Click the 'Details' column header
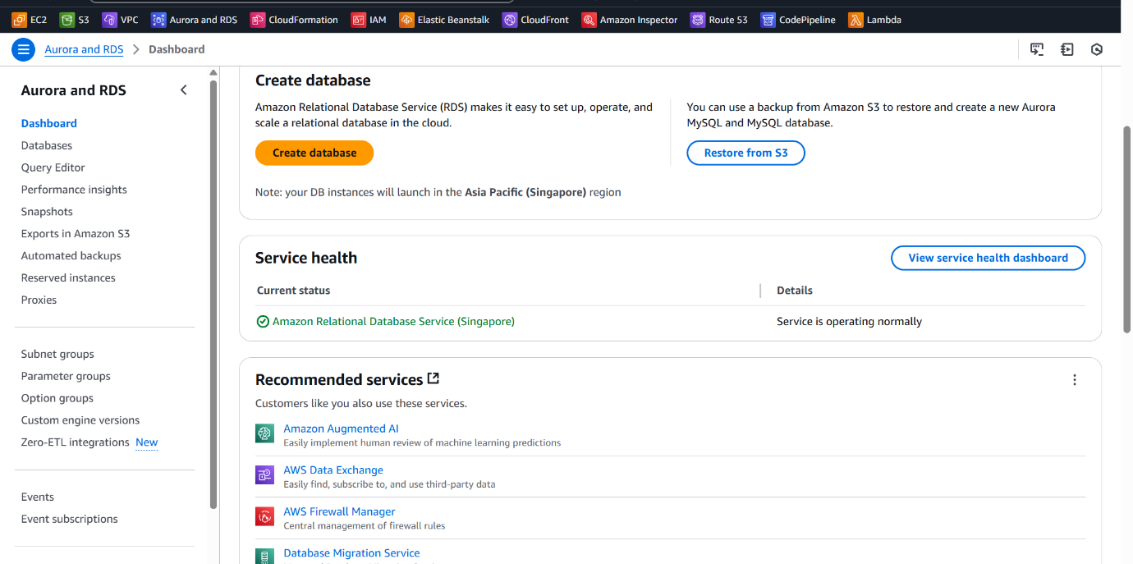Viewport: 1133px width, 564px height. [x=795, y=290]
